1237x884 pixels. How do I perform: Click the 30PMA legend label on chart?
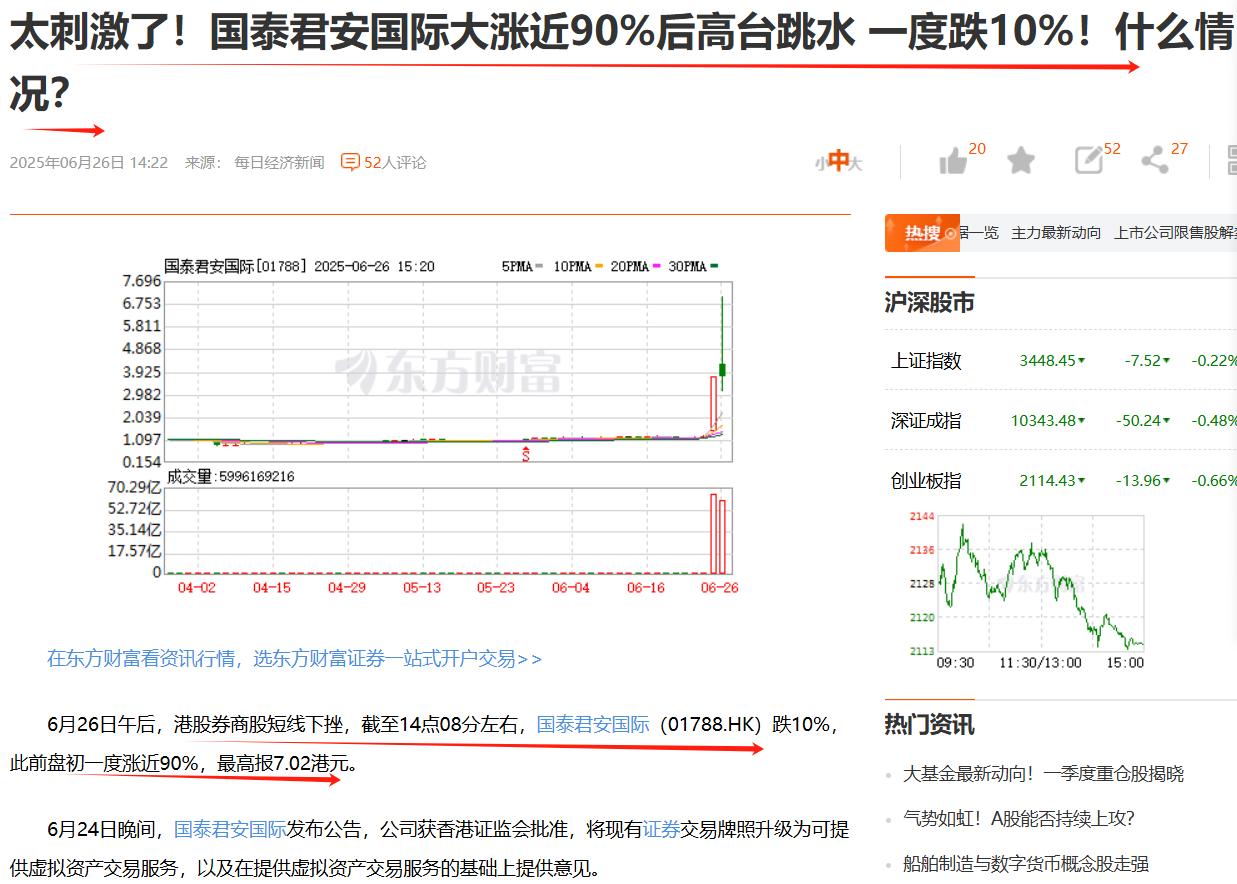687,266
